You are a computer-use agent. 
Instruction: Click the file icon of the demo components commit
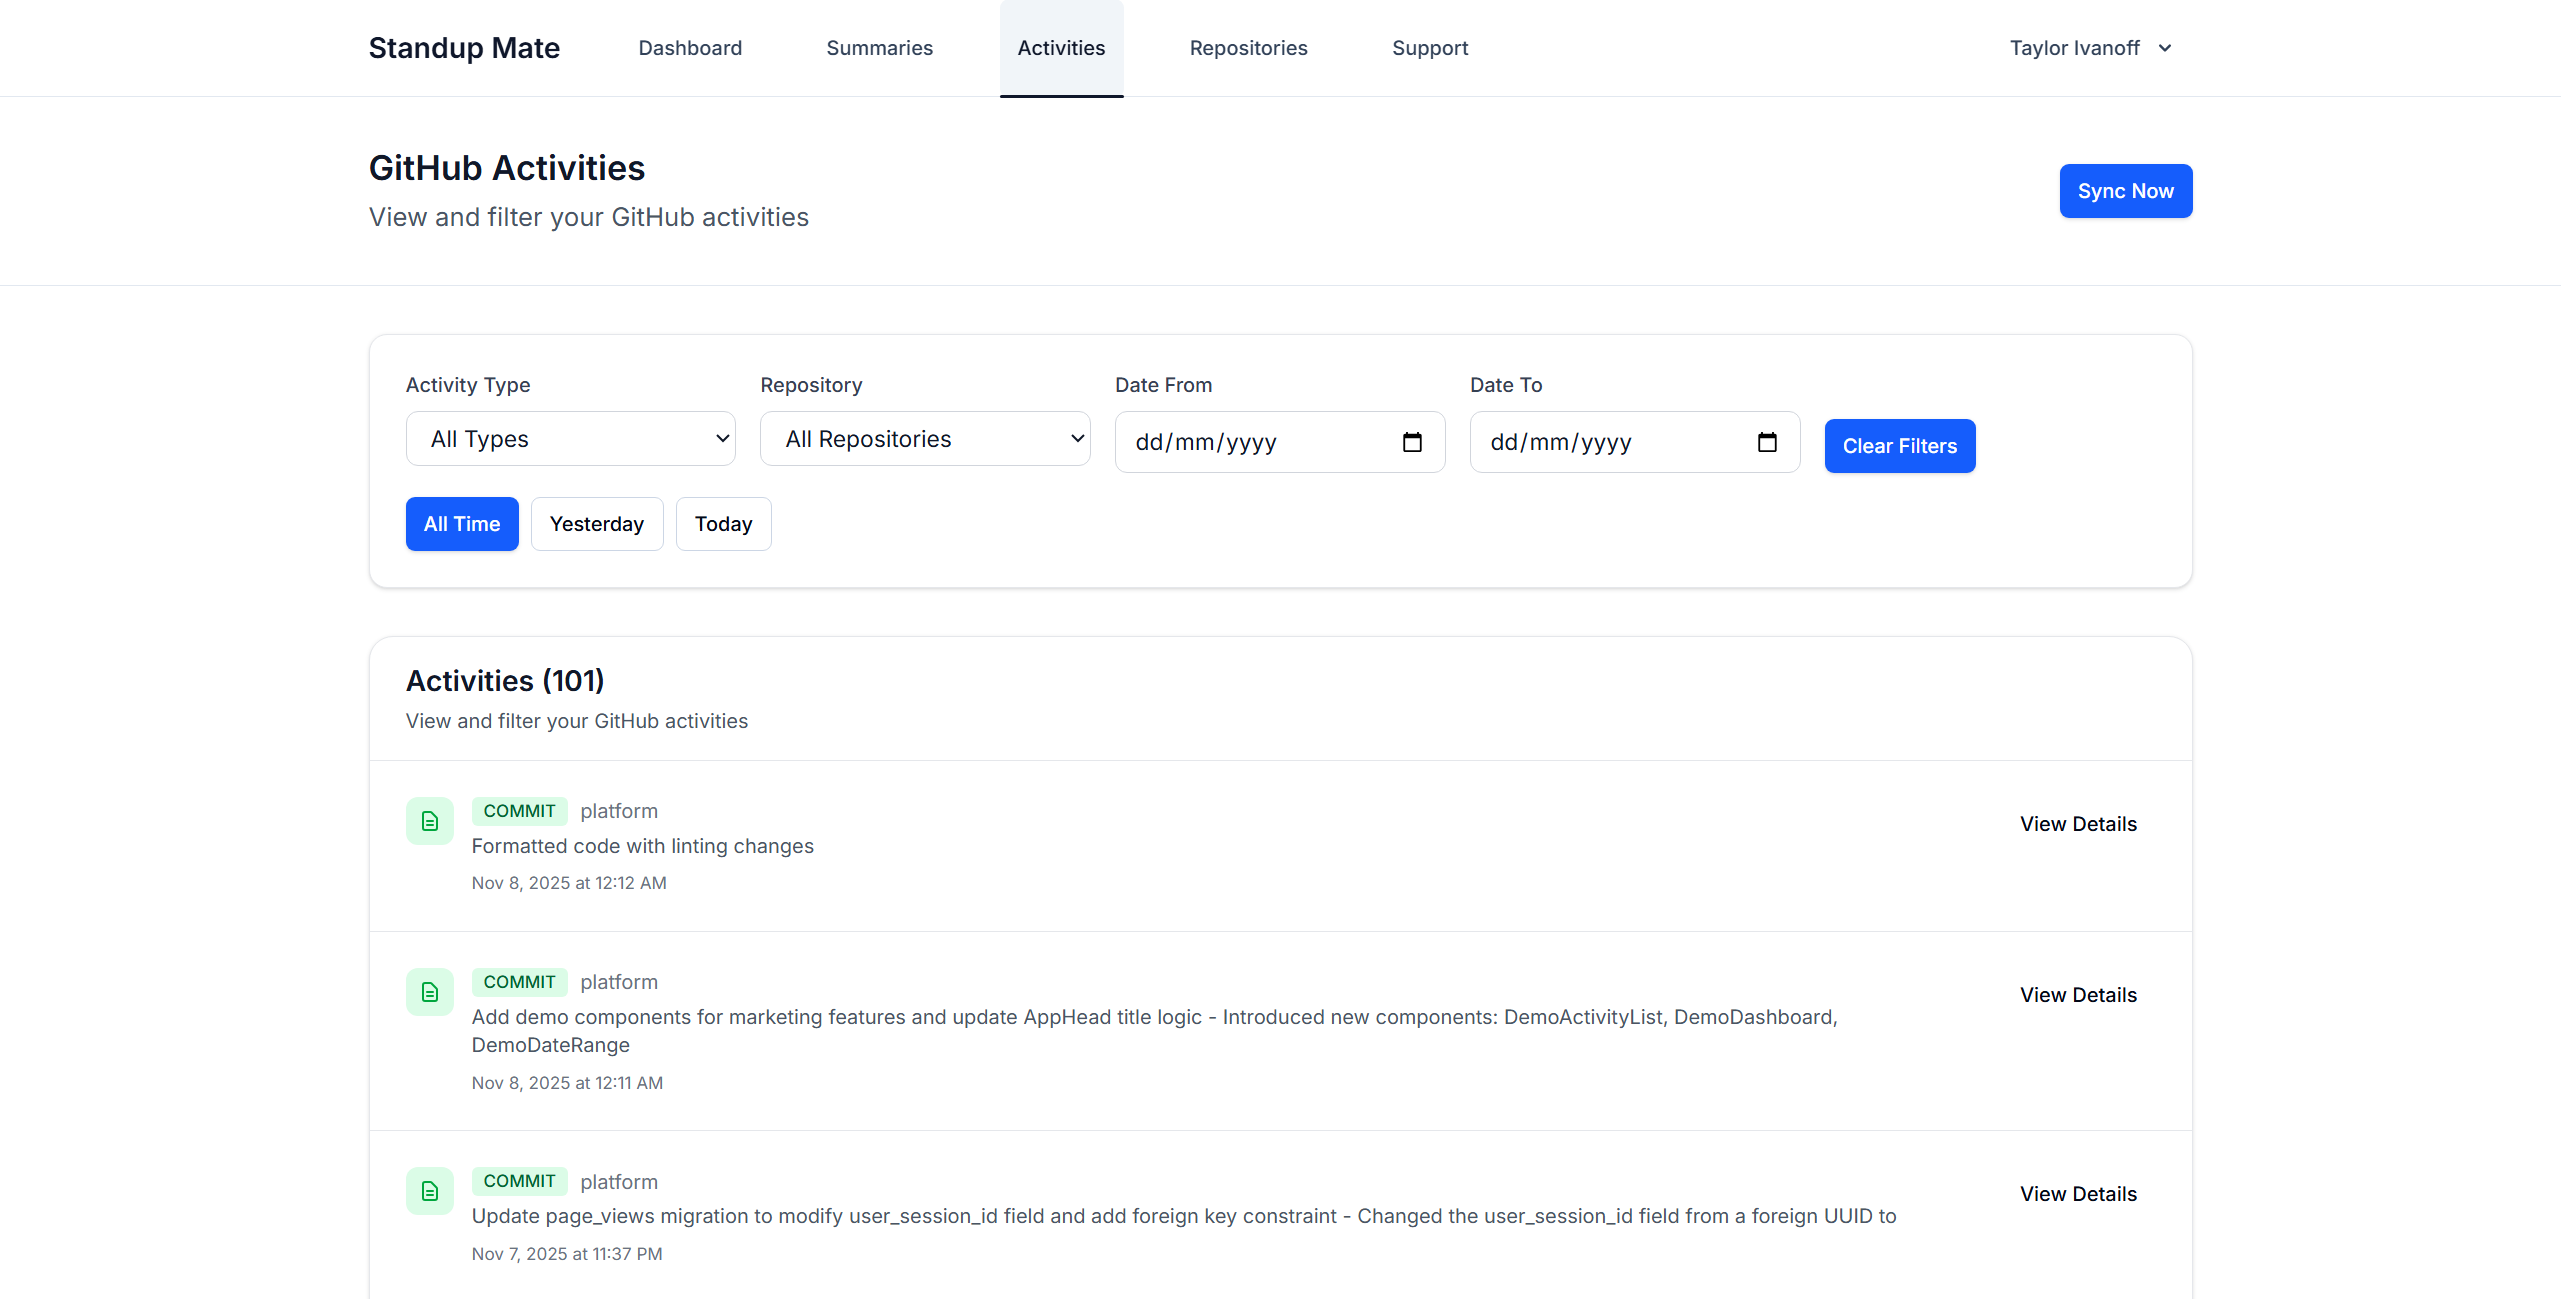pos(429,992)
